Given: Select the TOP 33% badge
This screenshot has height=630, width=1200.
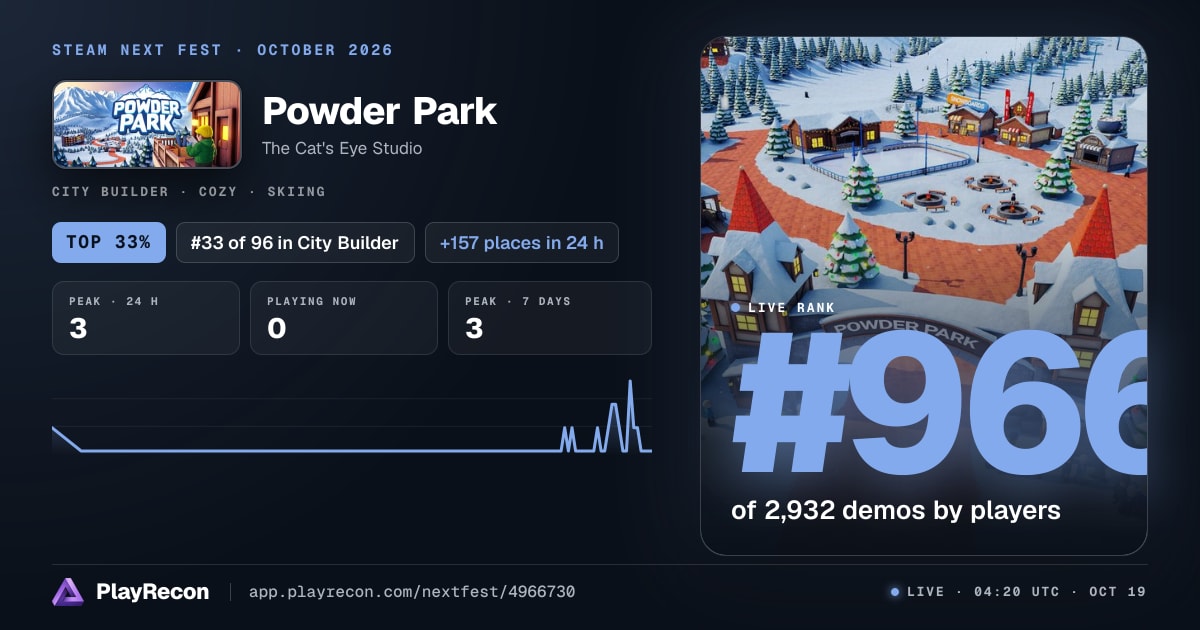Looking at the screenshot, I should click(x=109, y=242).
